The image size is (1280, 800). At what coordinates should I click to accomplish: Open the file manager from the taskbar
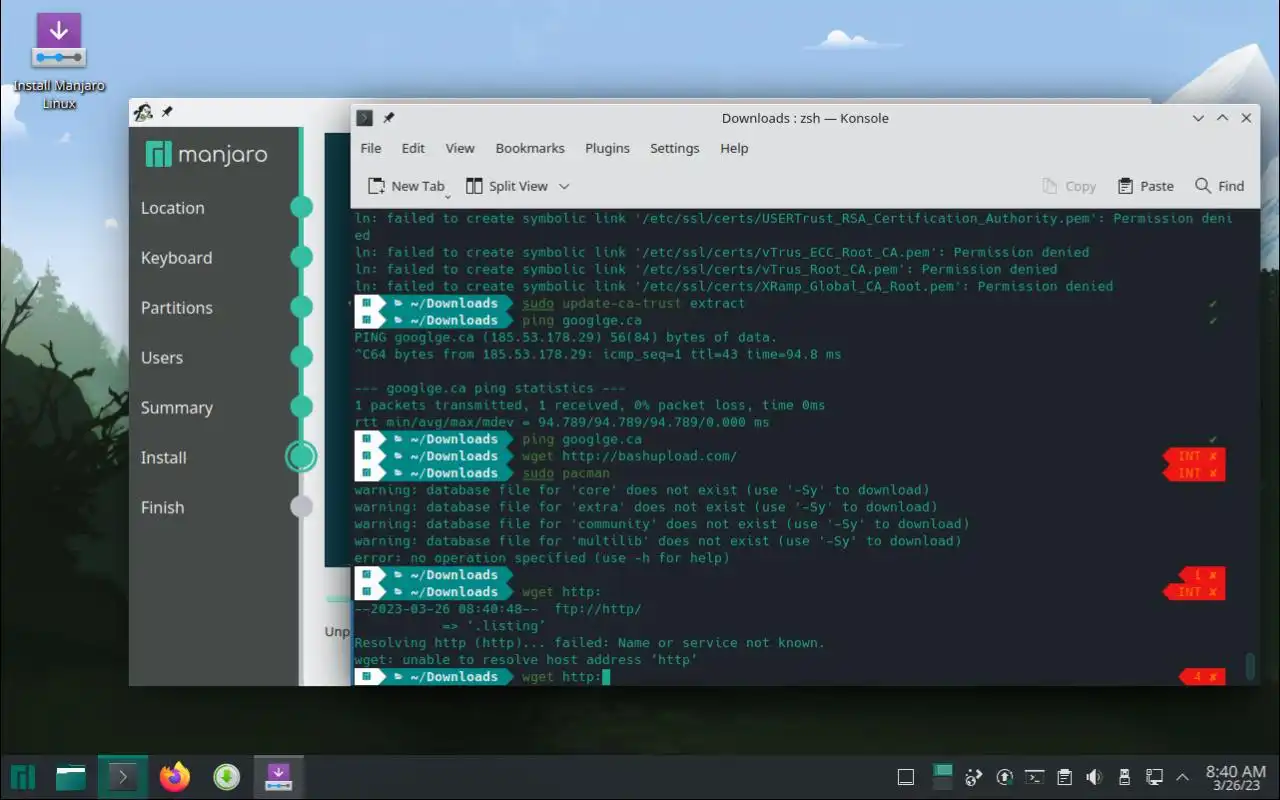(x=71, y=777)
